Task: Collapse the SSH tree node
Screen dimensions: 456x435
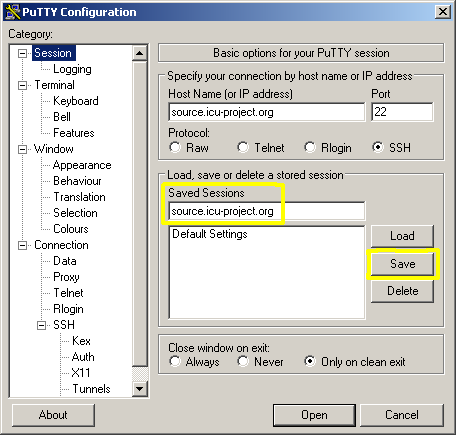Action: tap(41, 325)
